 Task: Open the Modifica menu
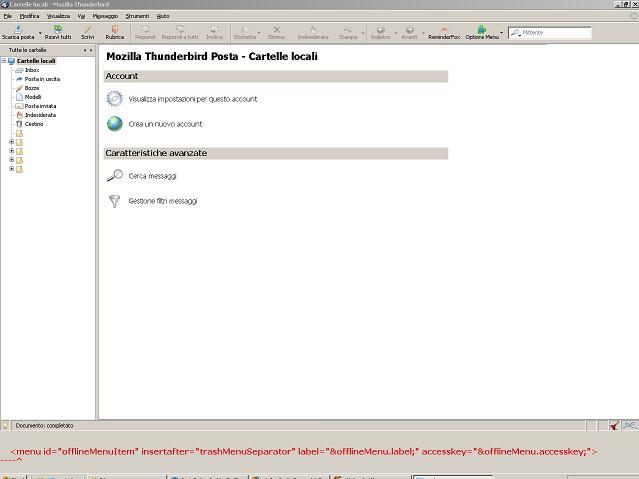[x=29, y=16]
